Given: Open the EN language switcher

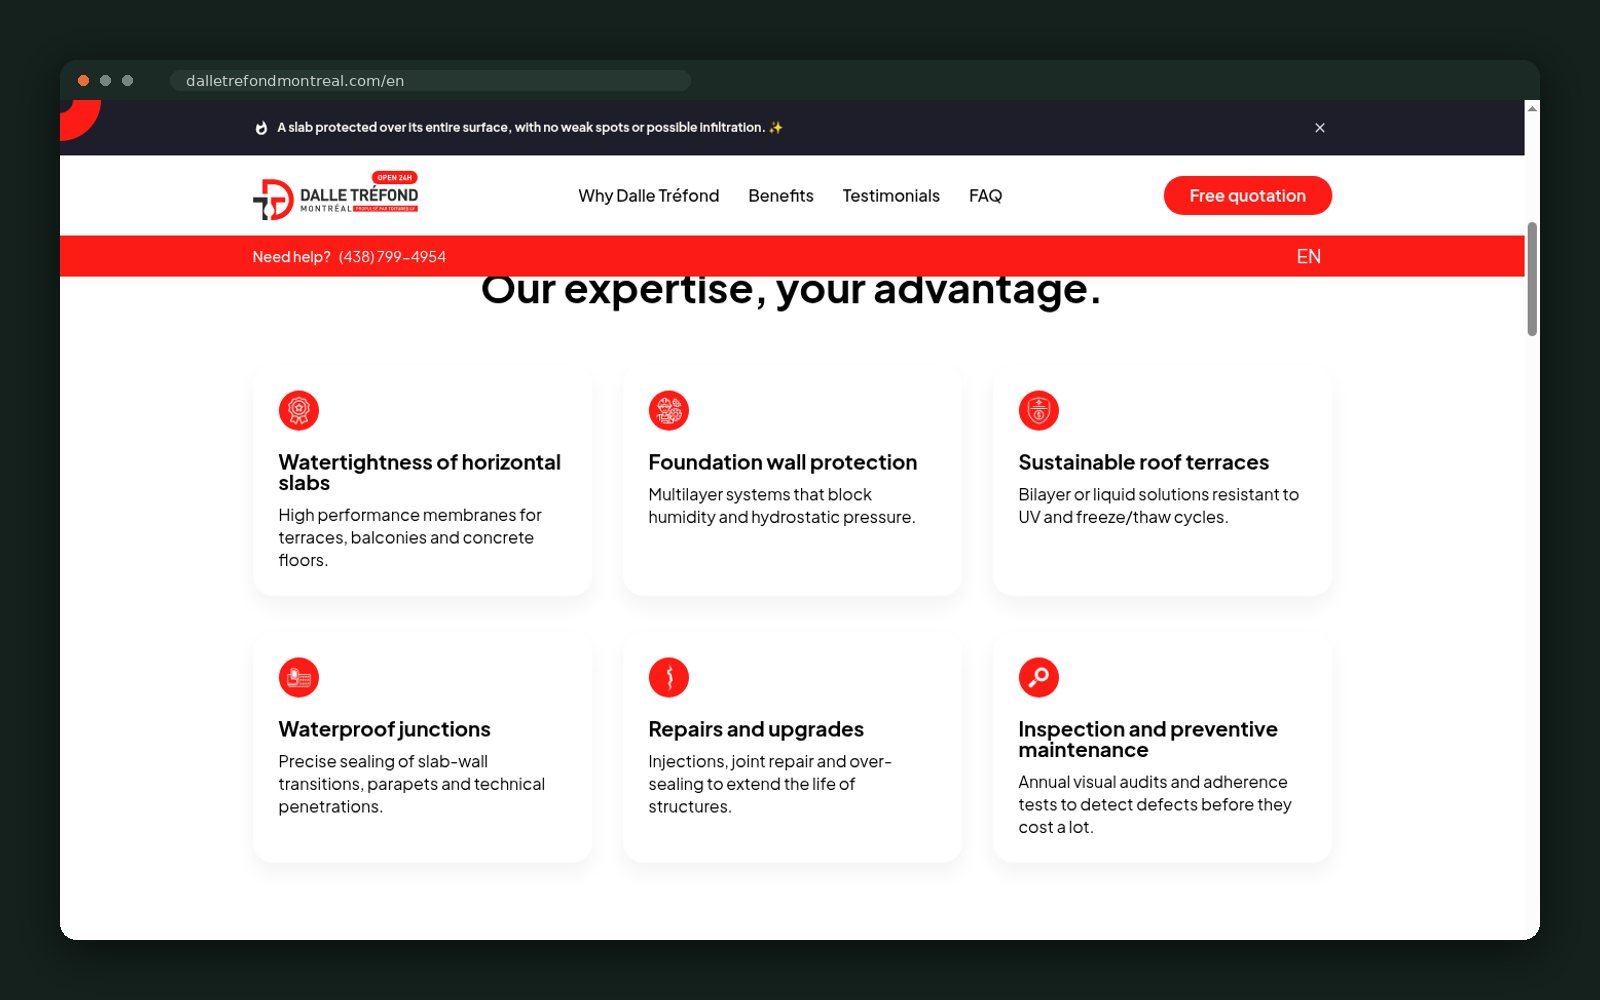Looking at the screenshot, I should coord(1308,257).
